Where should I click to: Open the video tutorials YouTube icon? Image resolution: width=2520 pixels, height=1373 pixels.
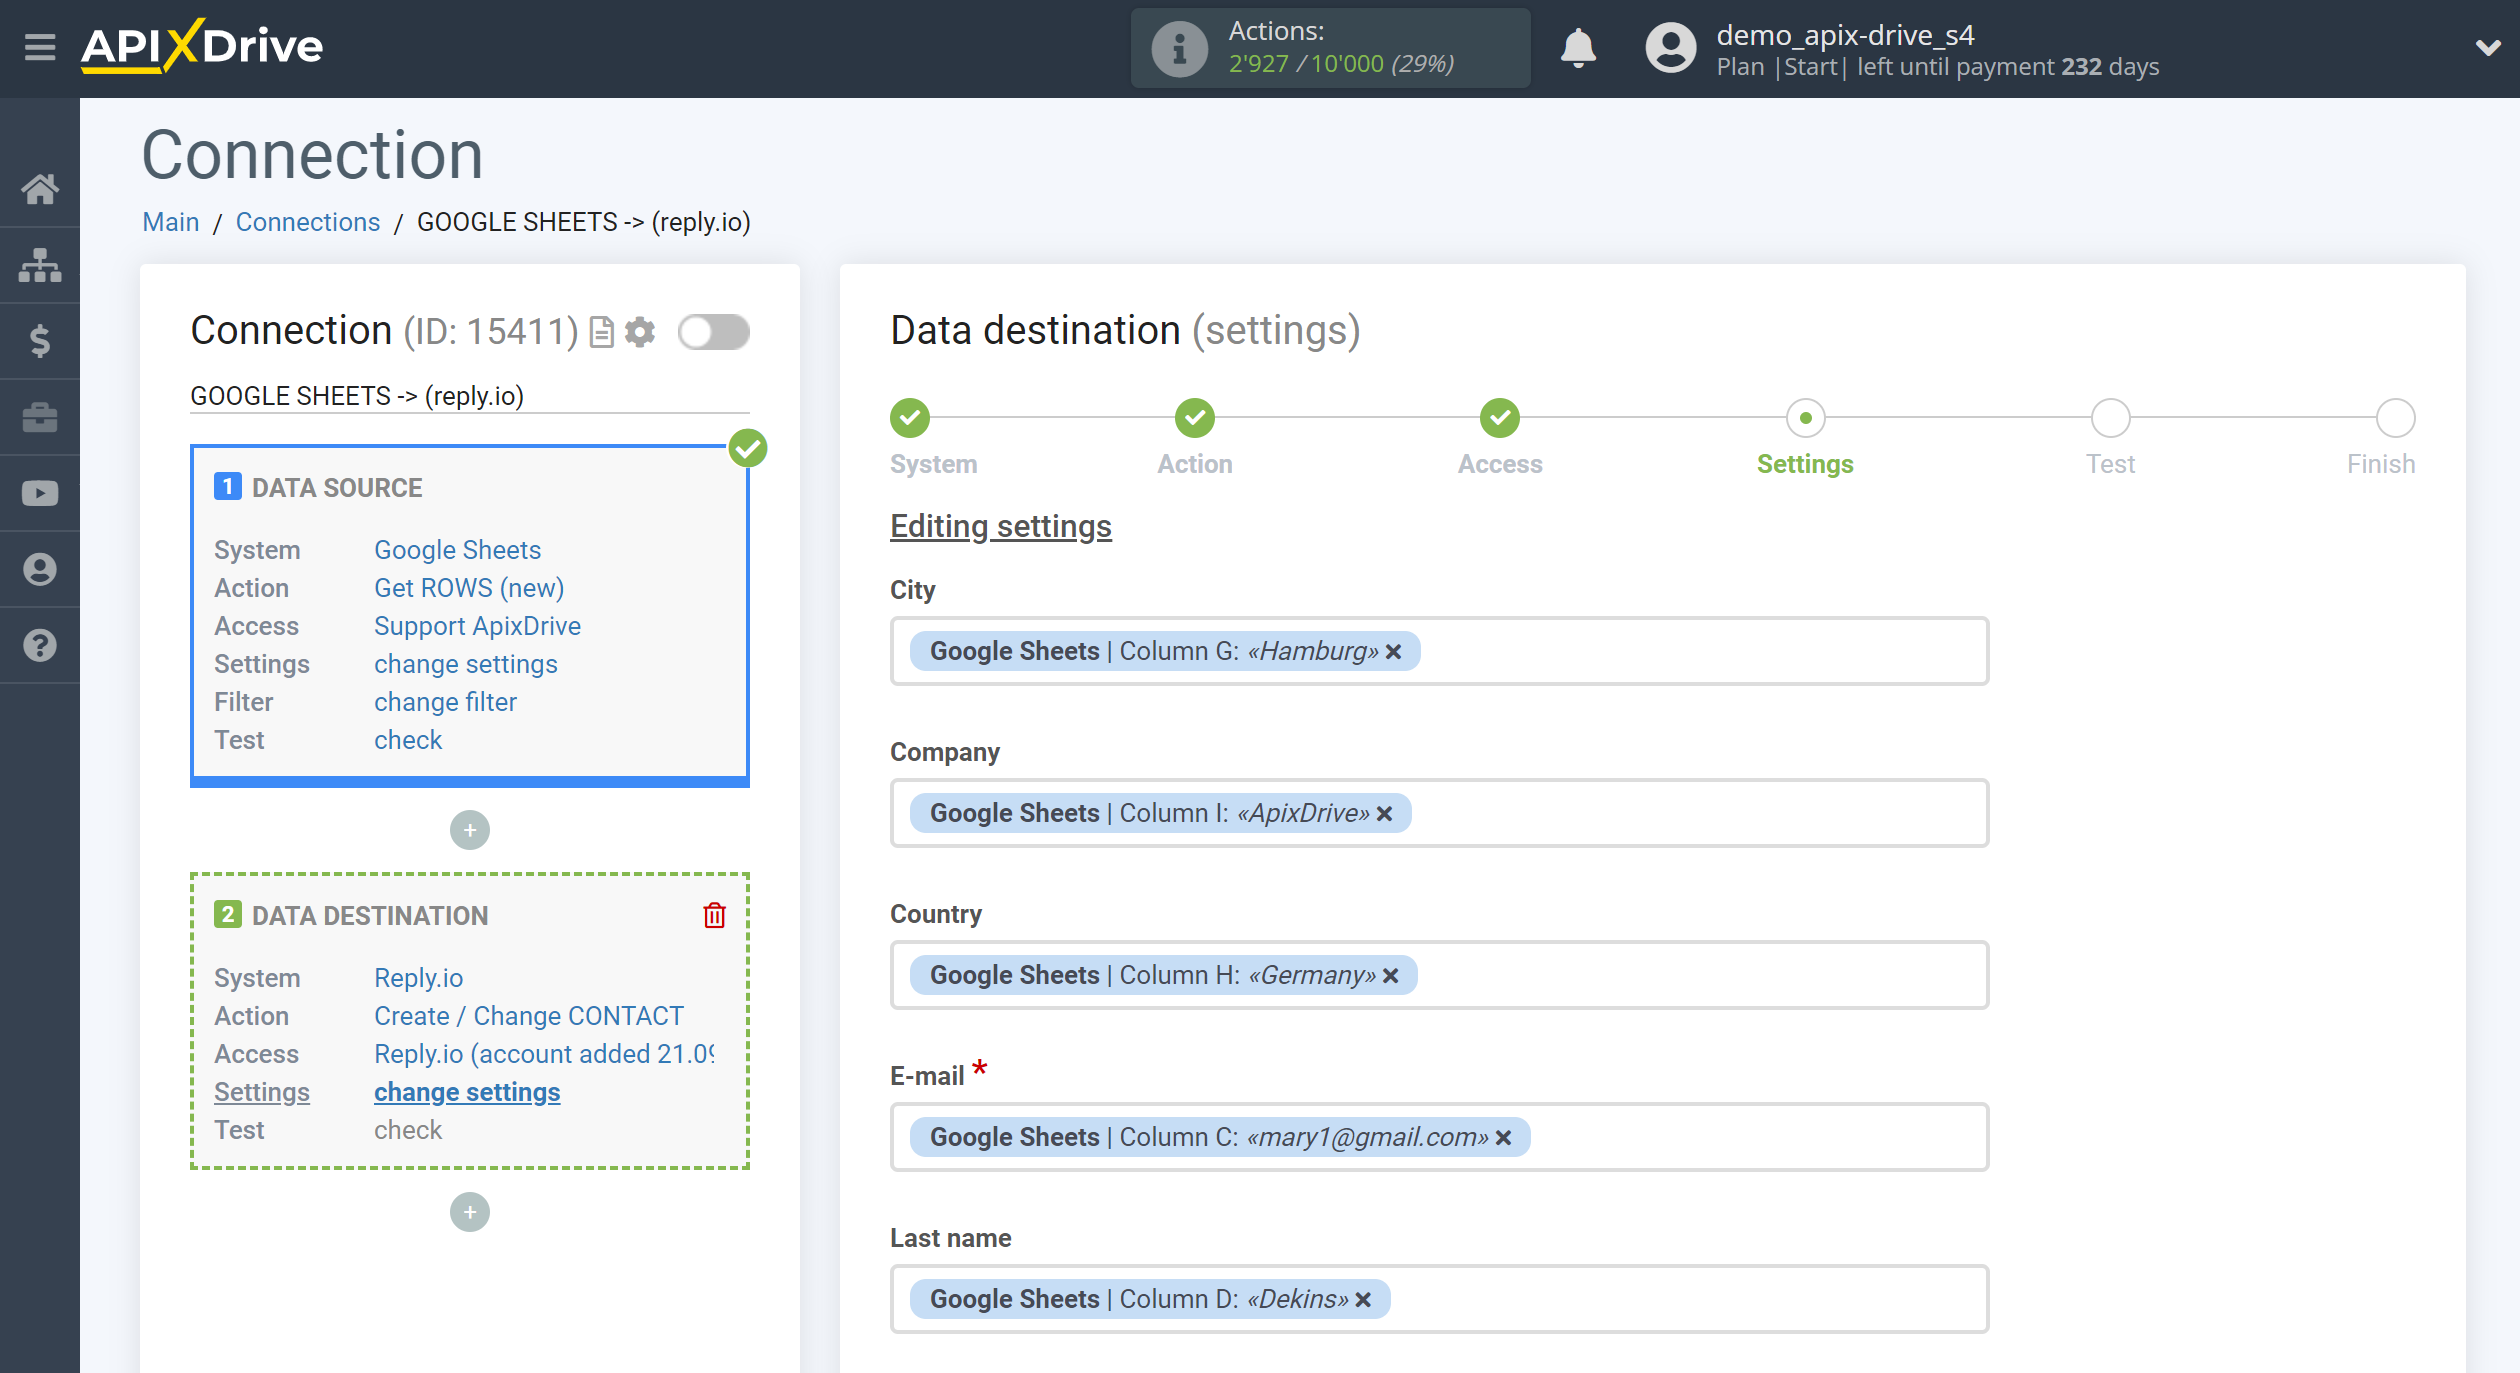(40, 493)
